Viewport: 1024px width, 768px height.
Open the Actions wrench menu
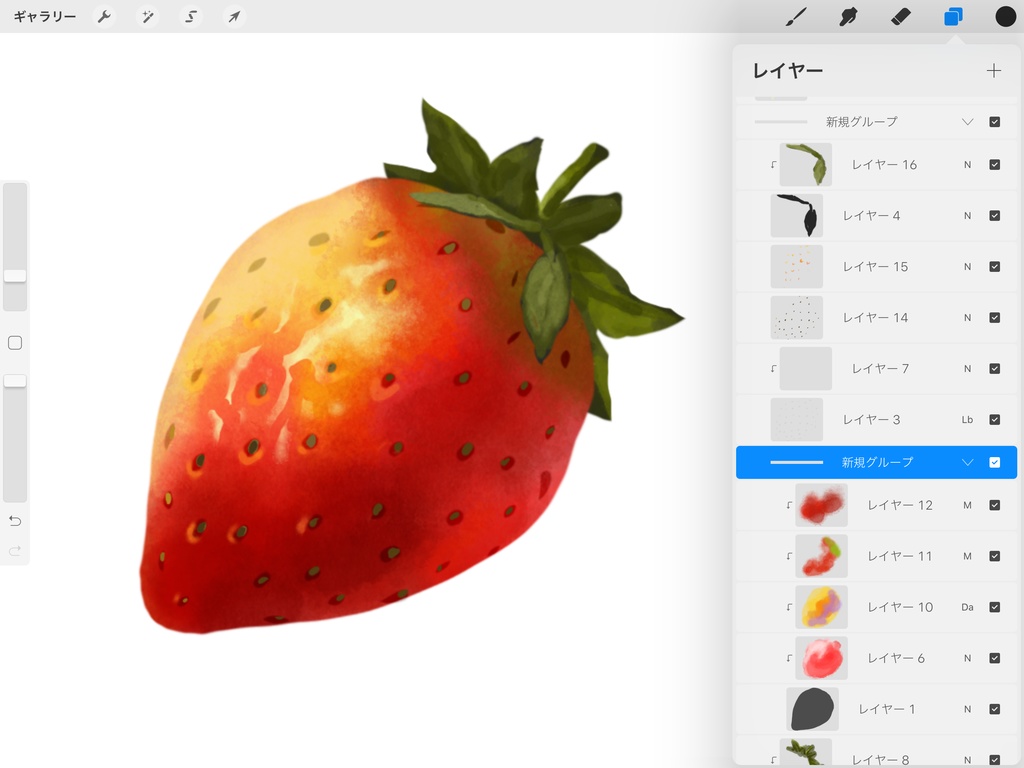(104, 17)
